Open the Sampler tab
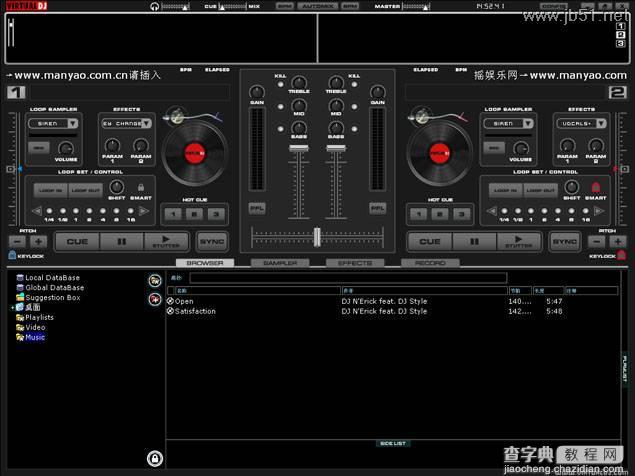Screen dimensions: 635x476 [x=280, y=263]
